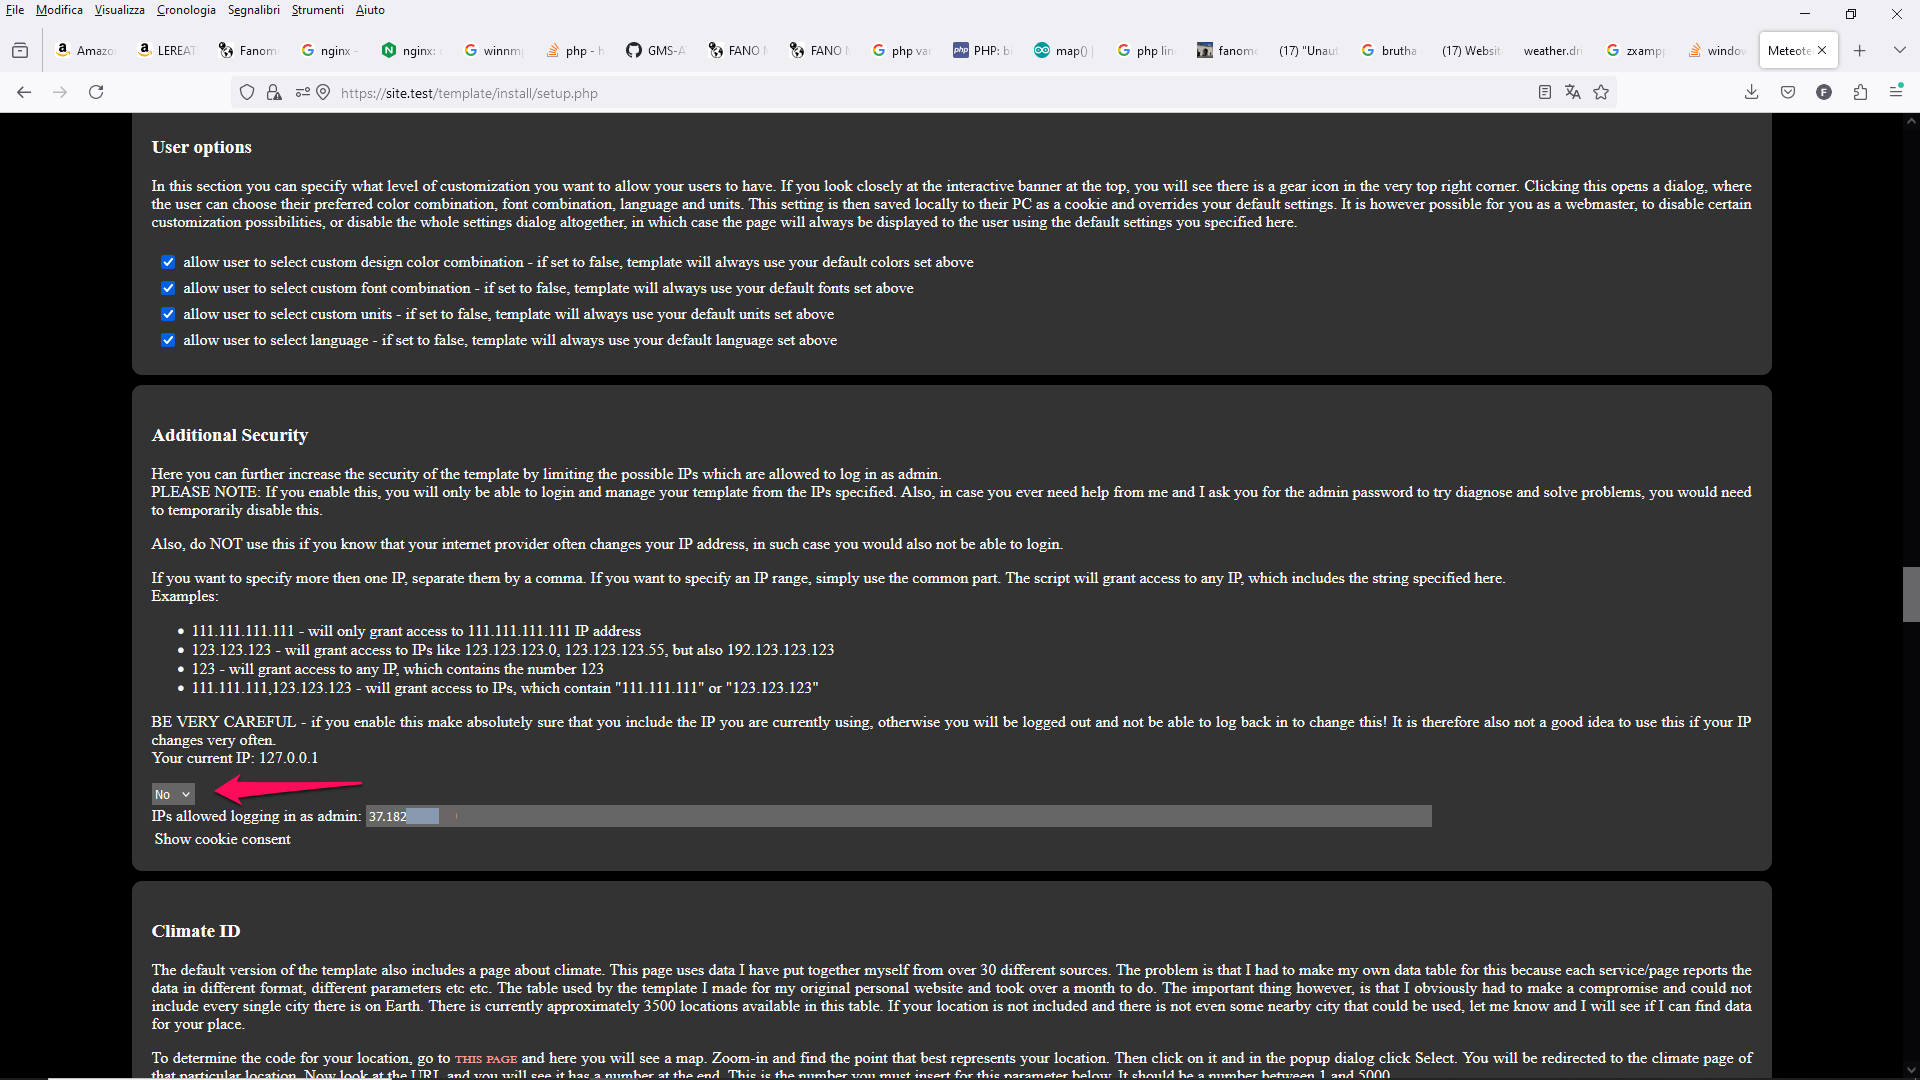
Task: Open a new tab with plus button
Action: point(1860,50)
